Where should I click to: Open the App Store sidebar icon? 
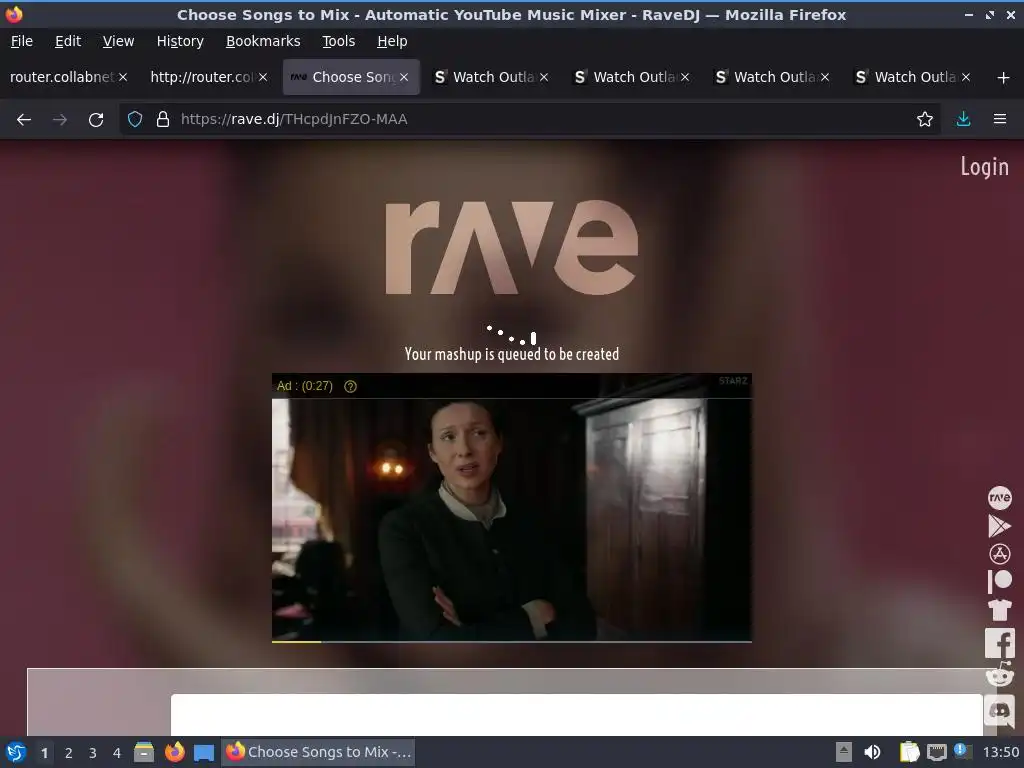click(x=1000, y=554)
